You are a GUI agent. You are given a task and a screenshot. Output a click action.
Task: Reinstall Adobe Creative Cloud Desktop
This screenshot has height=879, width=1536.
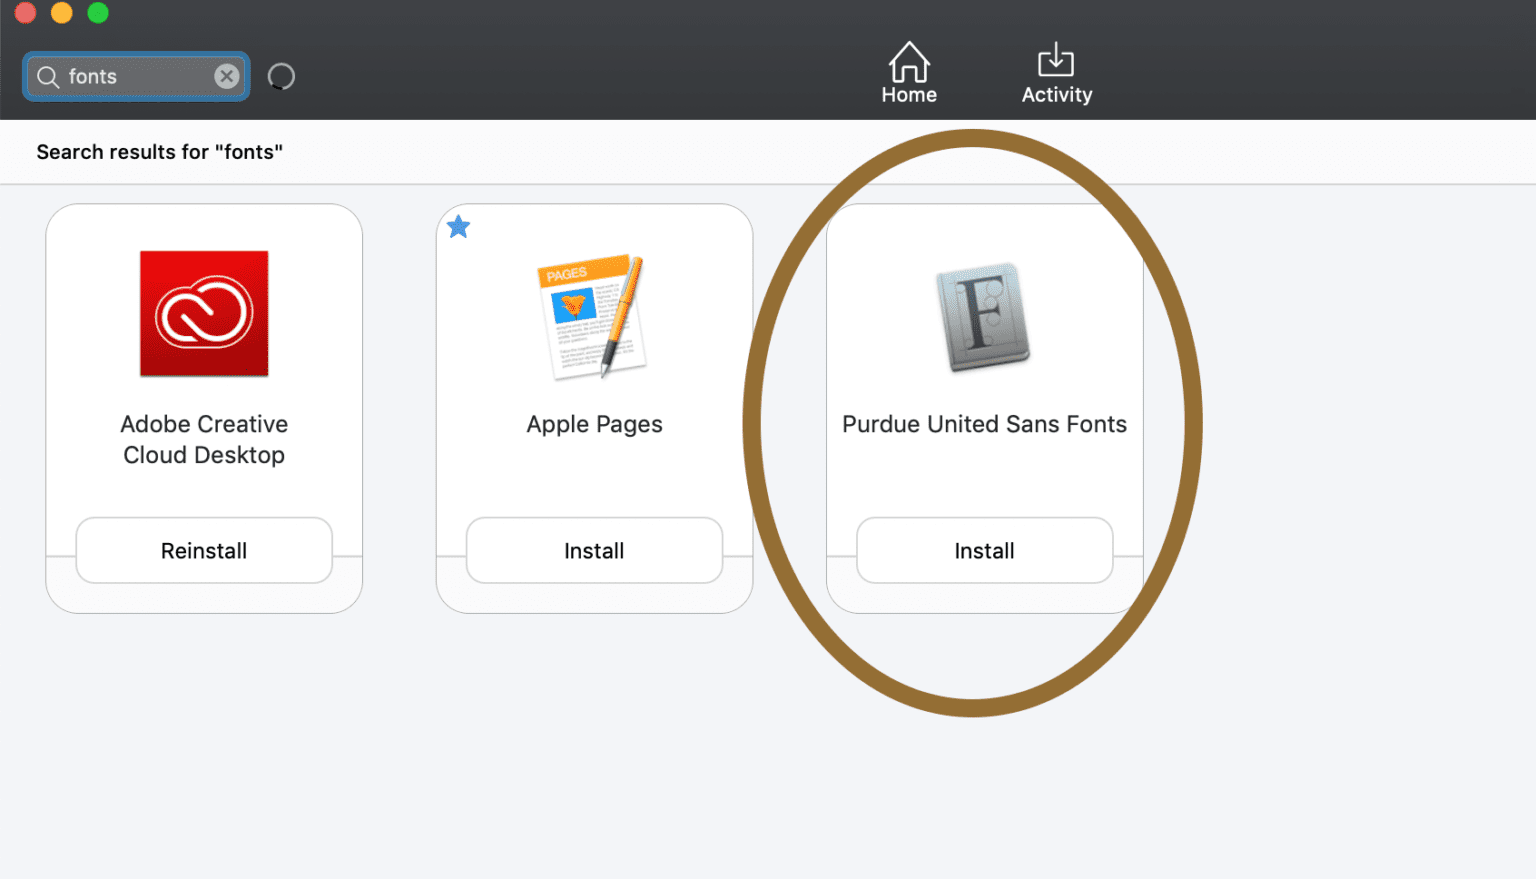(x=204, y=550)
